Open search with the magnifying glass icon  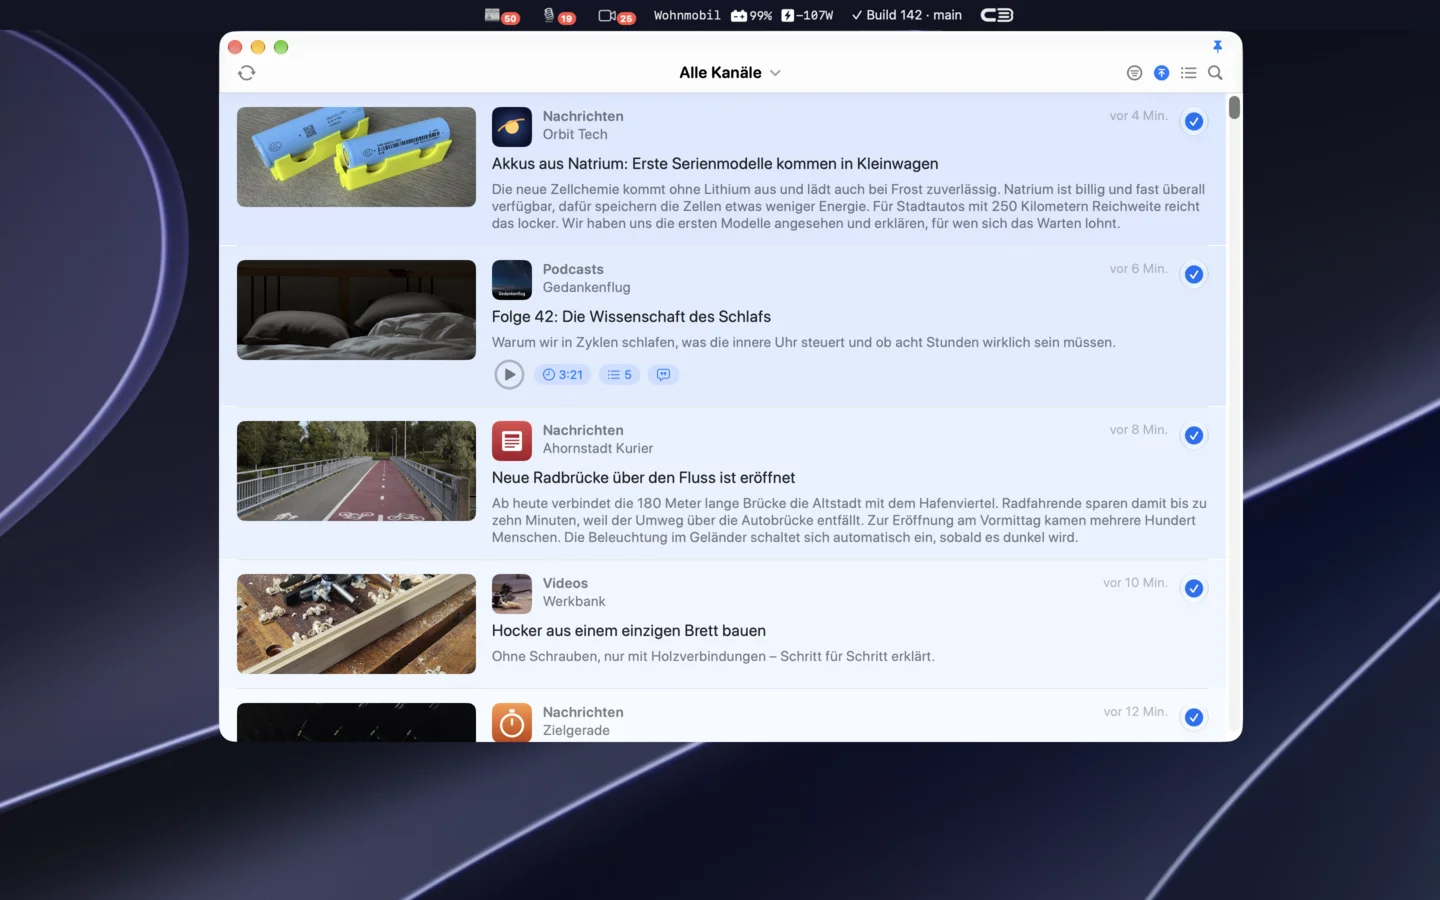(1215, 73)
